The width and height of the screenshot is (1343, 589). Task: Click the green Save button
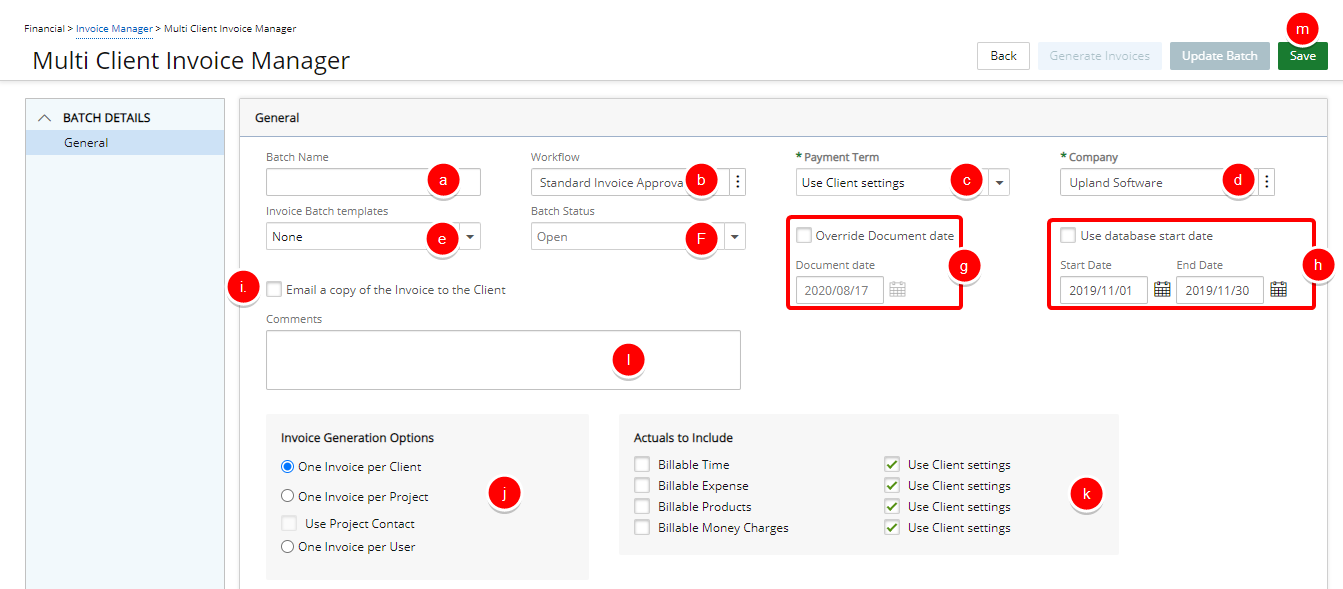click(1302, 56)
